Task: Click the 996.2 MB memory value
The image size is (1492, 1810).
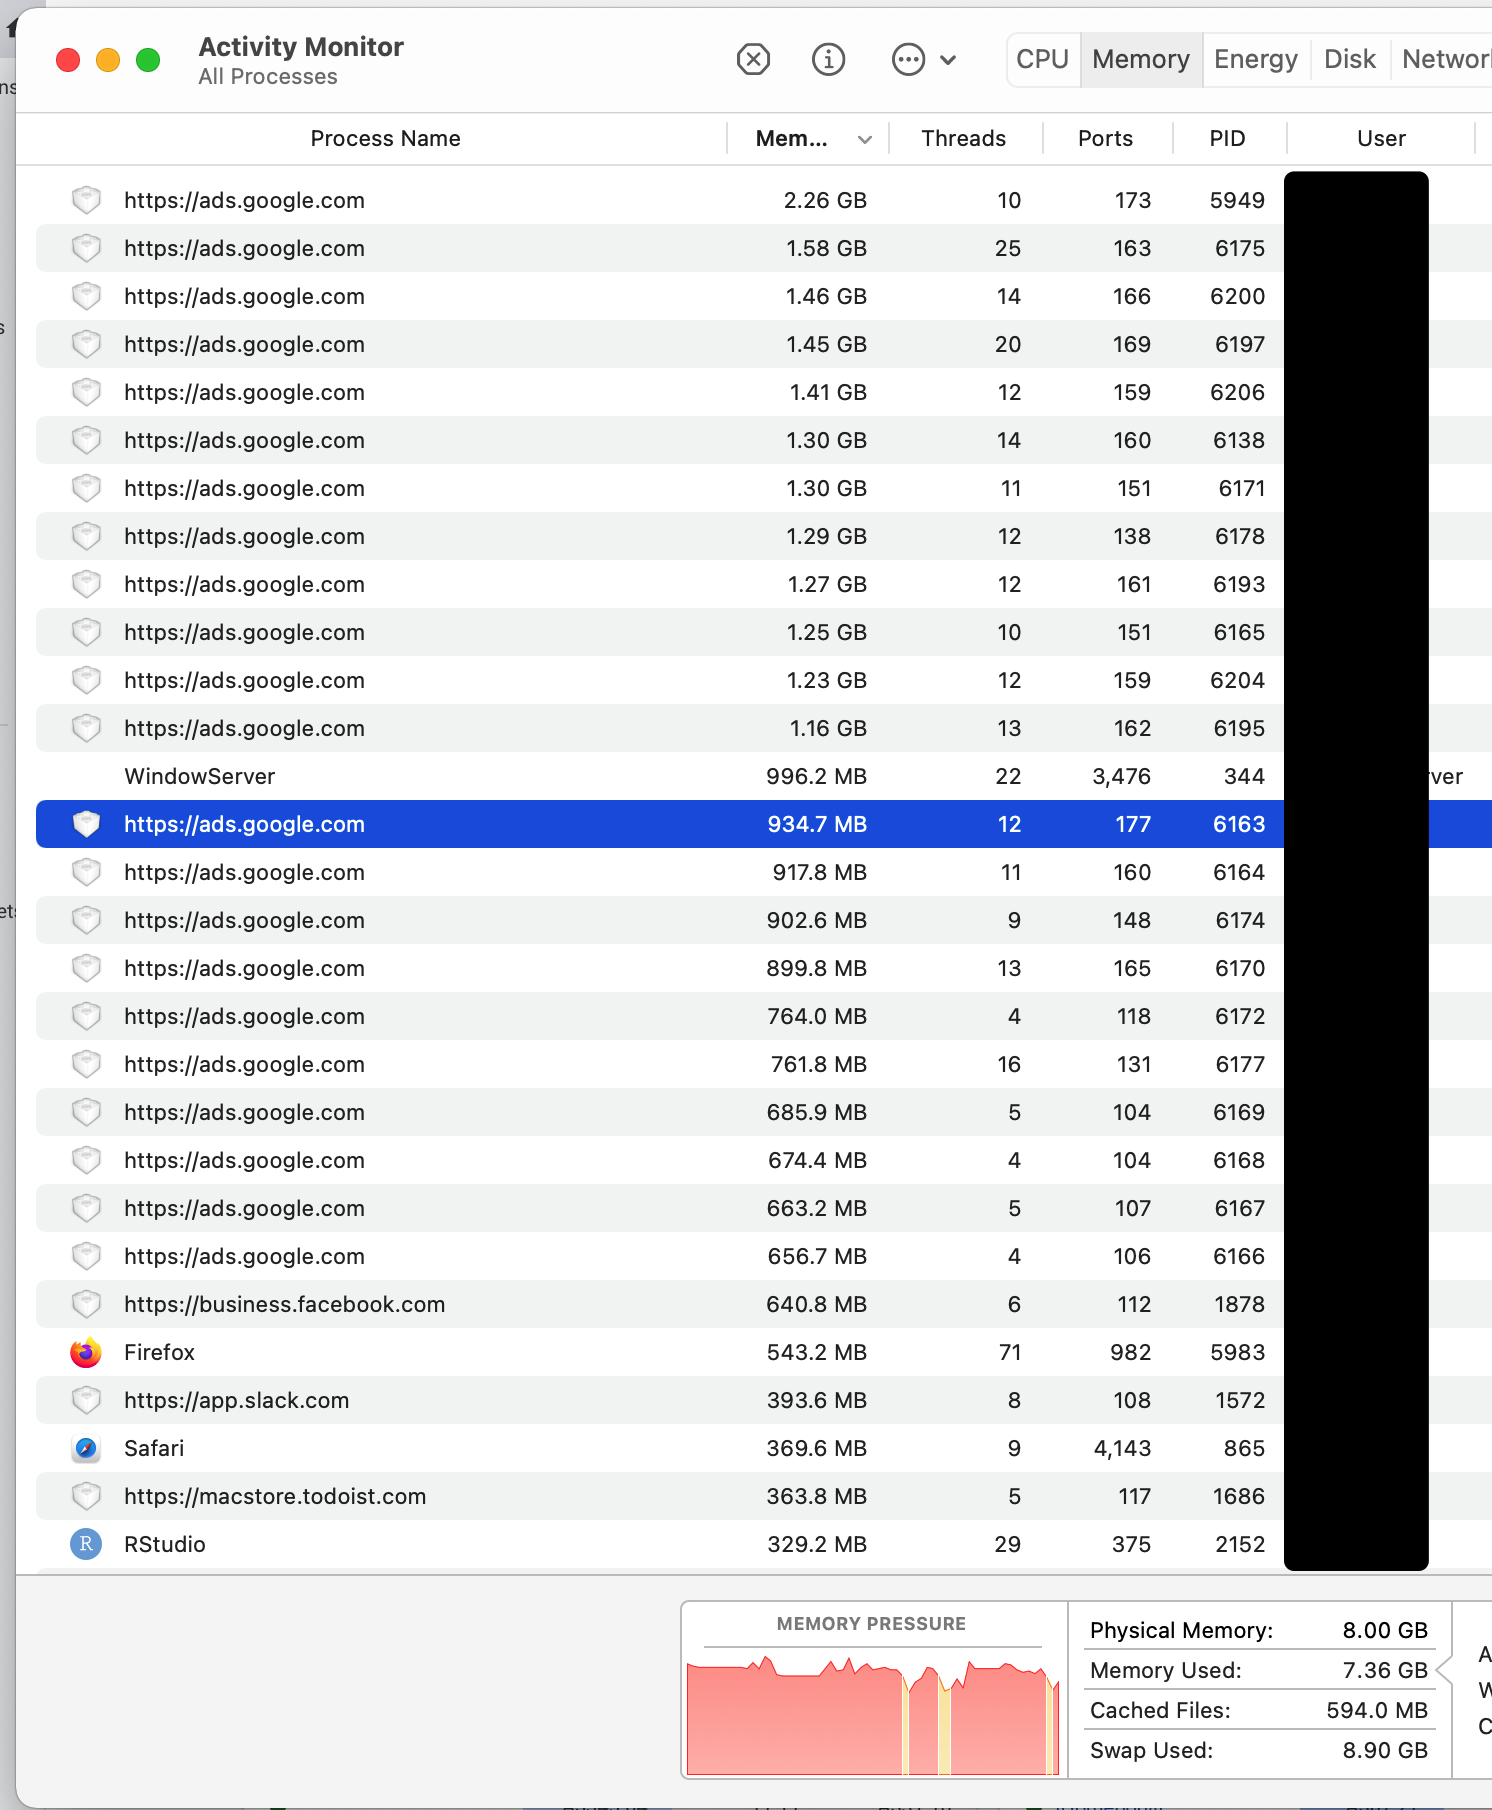Action: pyautogui.click(x=816, y=777)
